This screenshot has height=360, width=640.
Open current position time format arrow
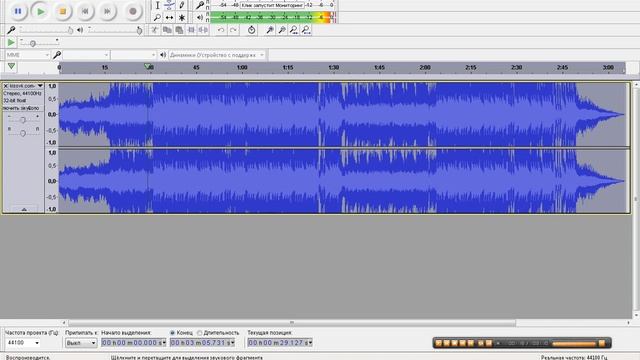point(311,343)
